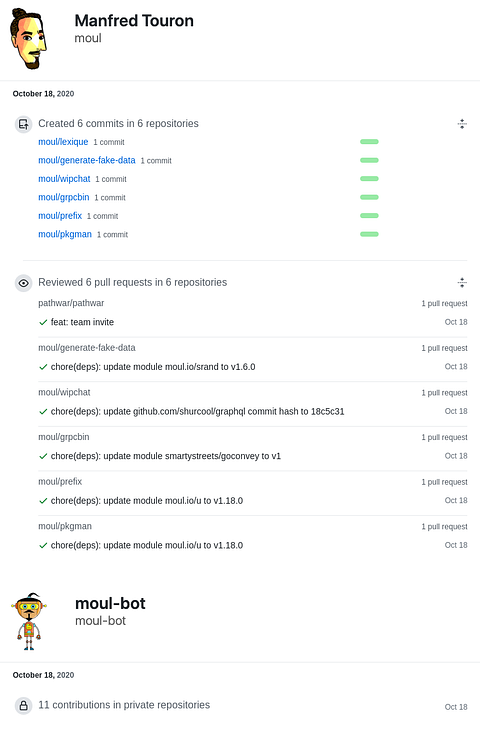Viewport: 480px width, 743px height.
Task: Open the moul/prefix repository link
Action: (60, 216)
